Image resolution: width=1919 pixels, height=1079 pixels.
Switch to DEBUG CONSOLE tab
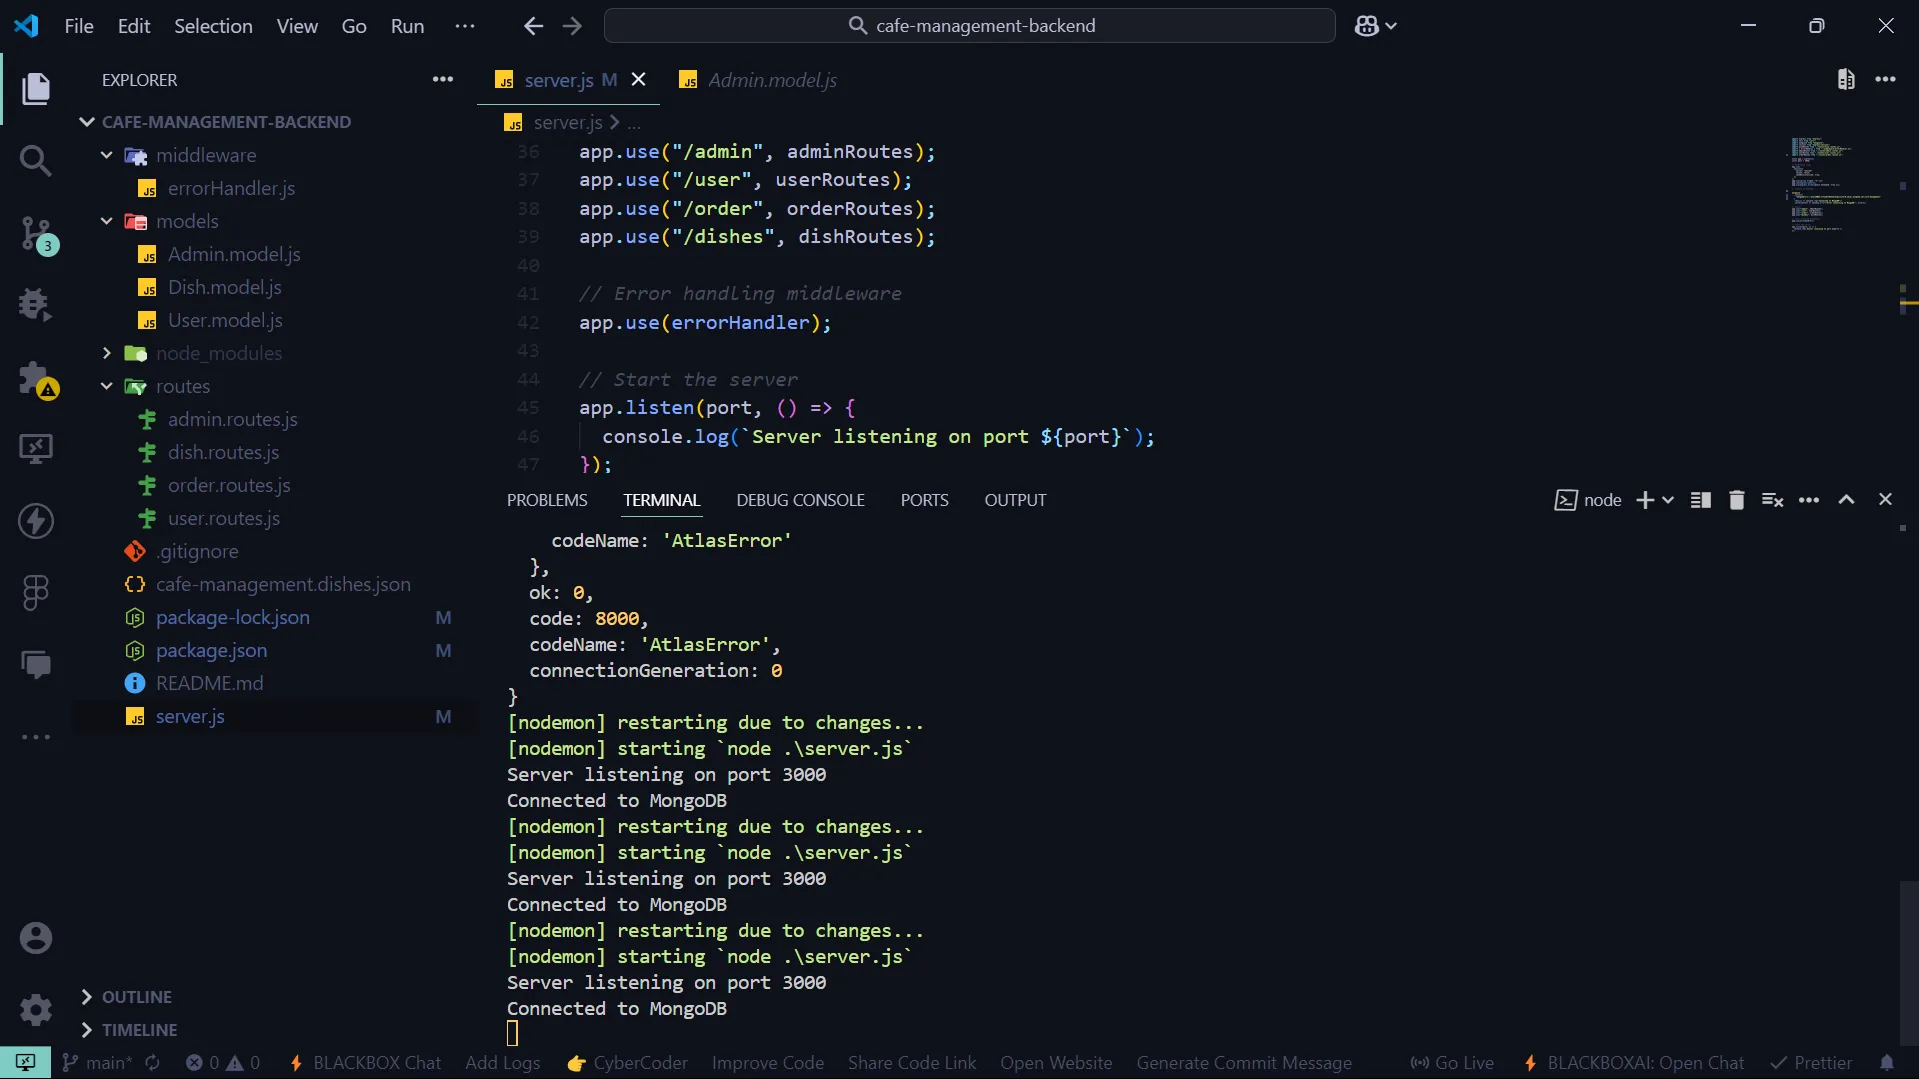(x=800, y=500)
